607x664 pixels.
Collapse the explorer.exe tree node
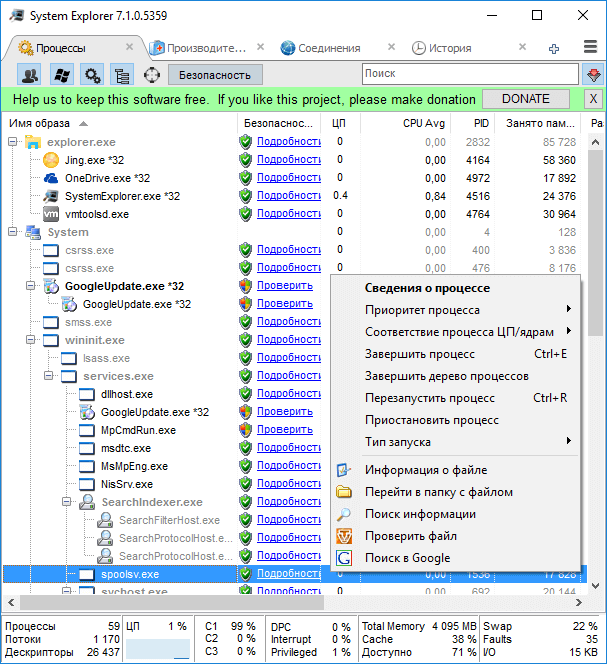point(13,141)
